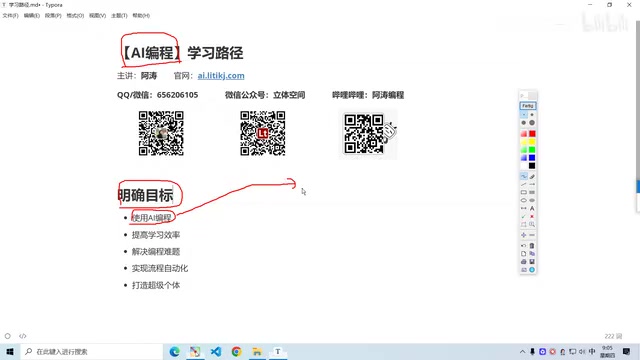
Task: Open the notification center icon
Action: pyautogui.click(x=627, y=351)
